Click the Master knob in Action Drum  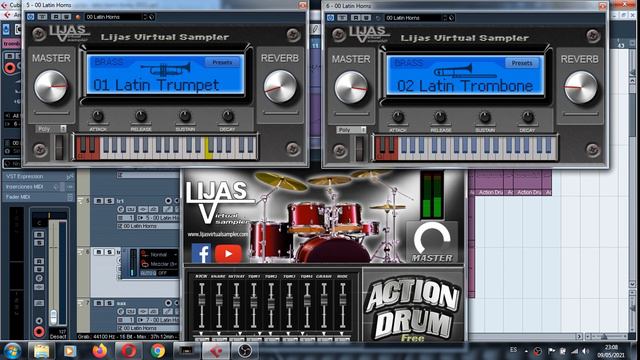click(x=432, y=238)
